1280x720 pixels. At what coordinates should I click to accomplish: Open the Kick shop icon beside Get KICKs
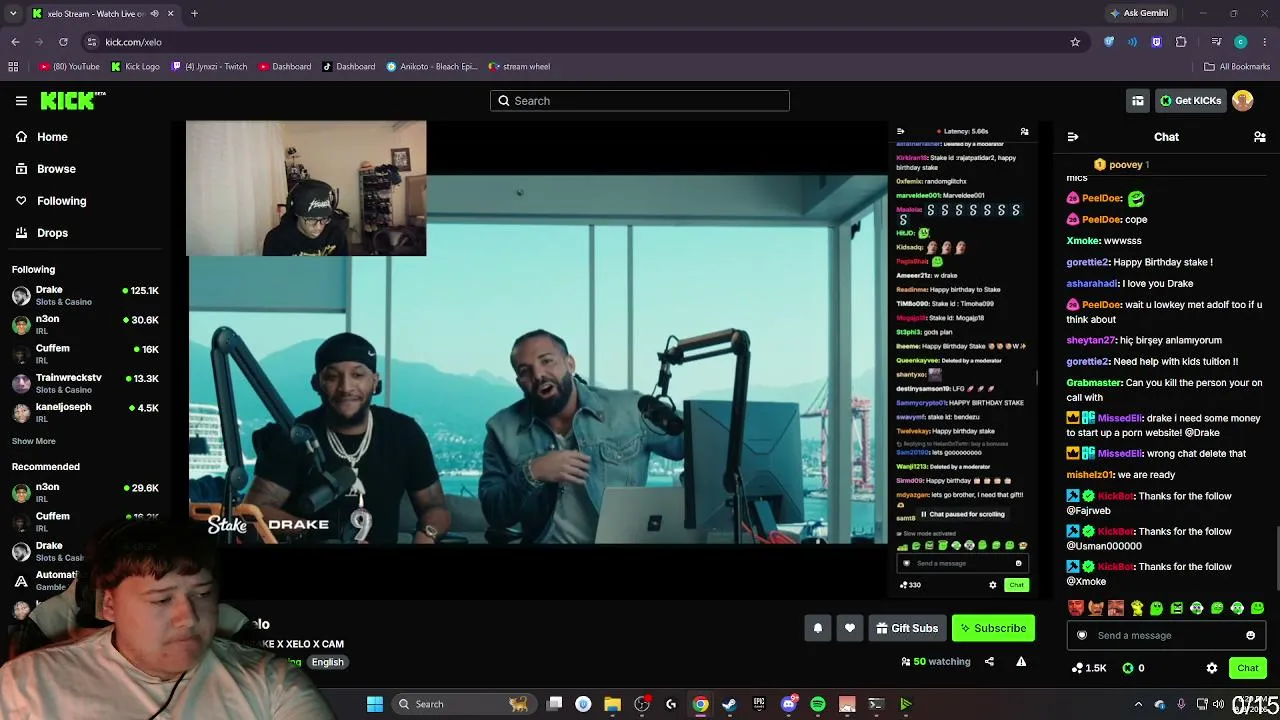pos(1137,101)
